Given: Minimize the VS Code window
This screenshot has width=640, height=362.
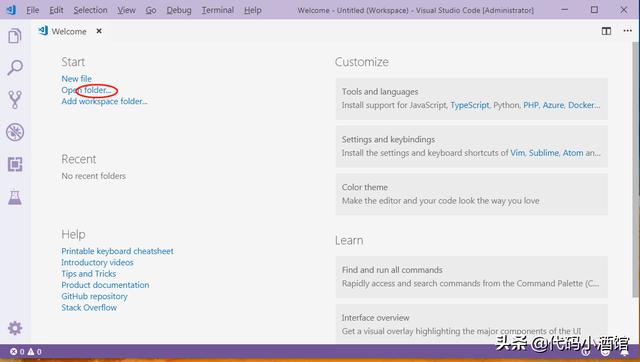Looking at the screenshot, I should [x=564, y=9].
